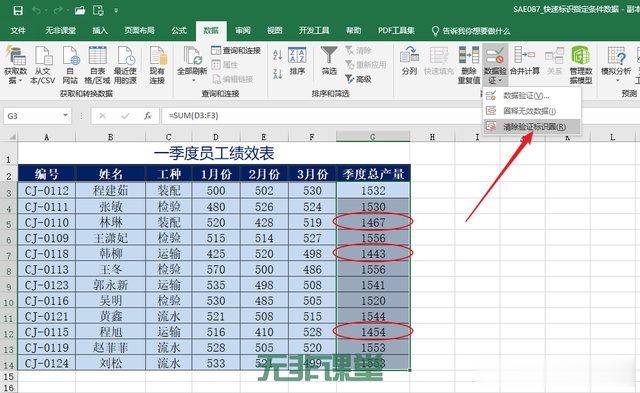Click the fx insert function icon

pyautogui.click(x=147, y=116)
